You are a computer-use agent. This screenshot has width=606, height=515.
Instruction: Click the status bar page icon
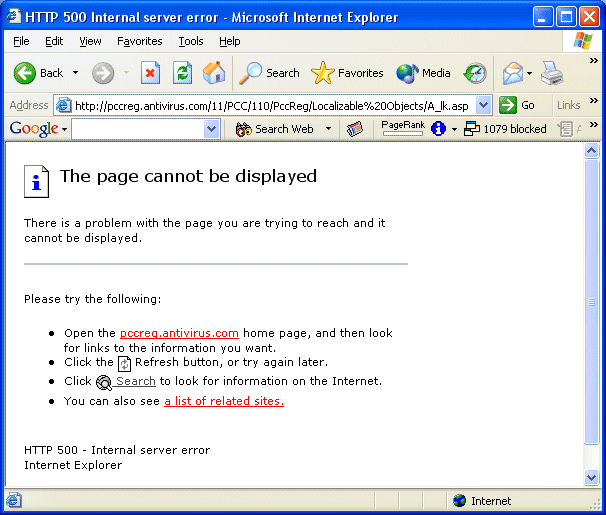[14, 500]
